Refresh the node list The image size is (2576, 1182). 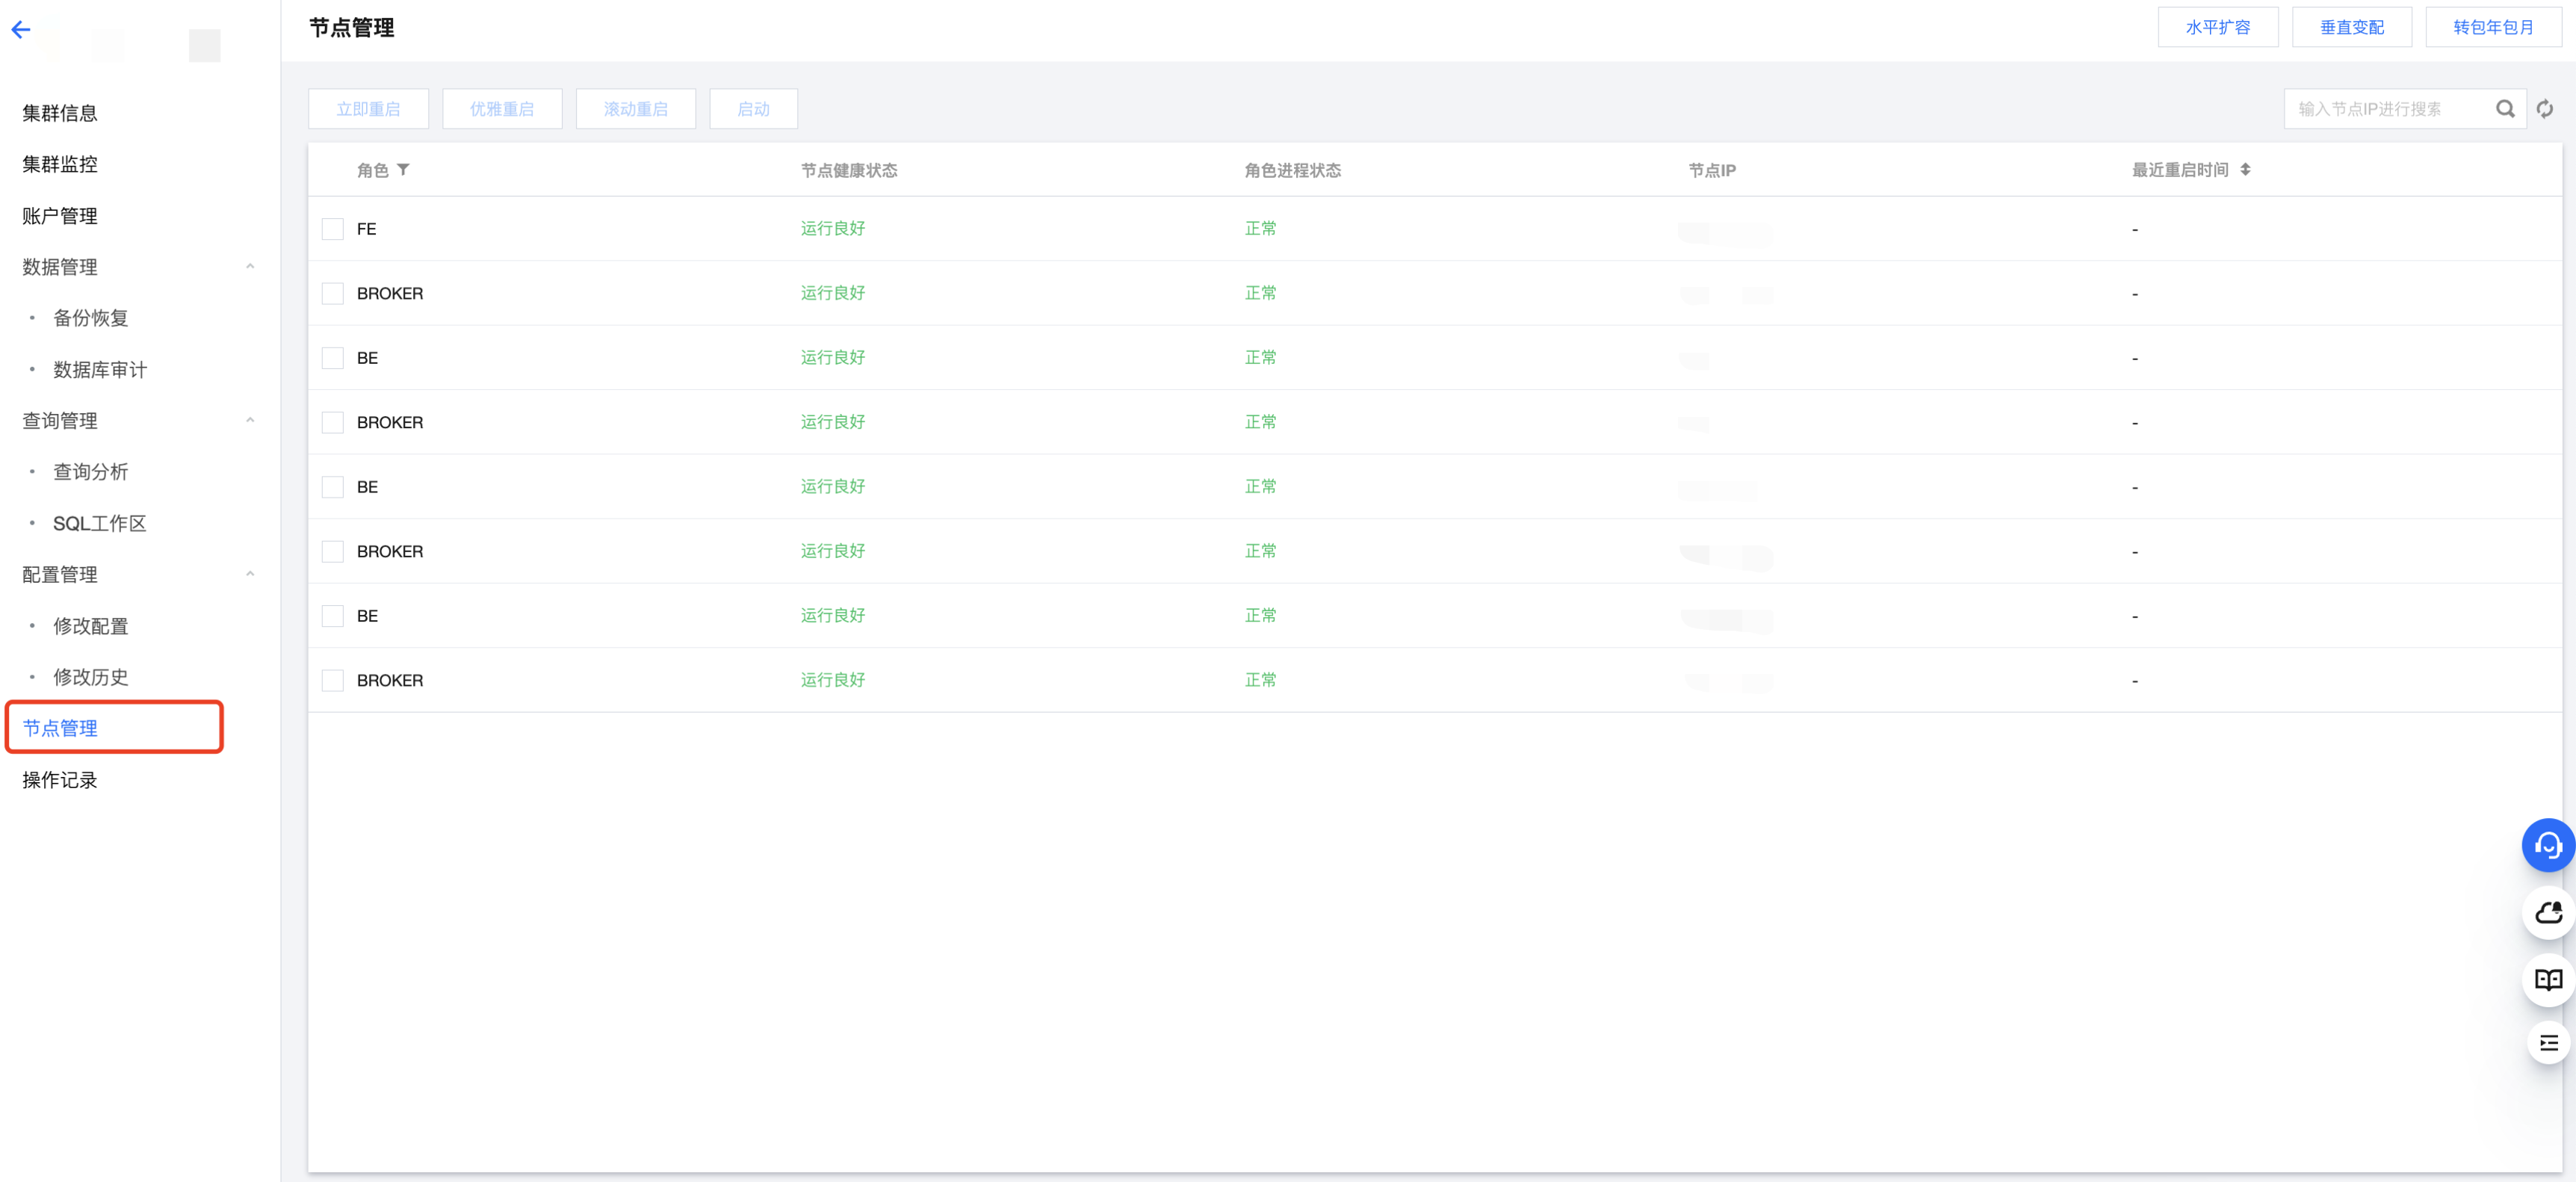pyautogui.click(x=2545, y=109)
